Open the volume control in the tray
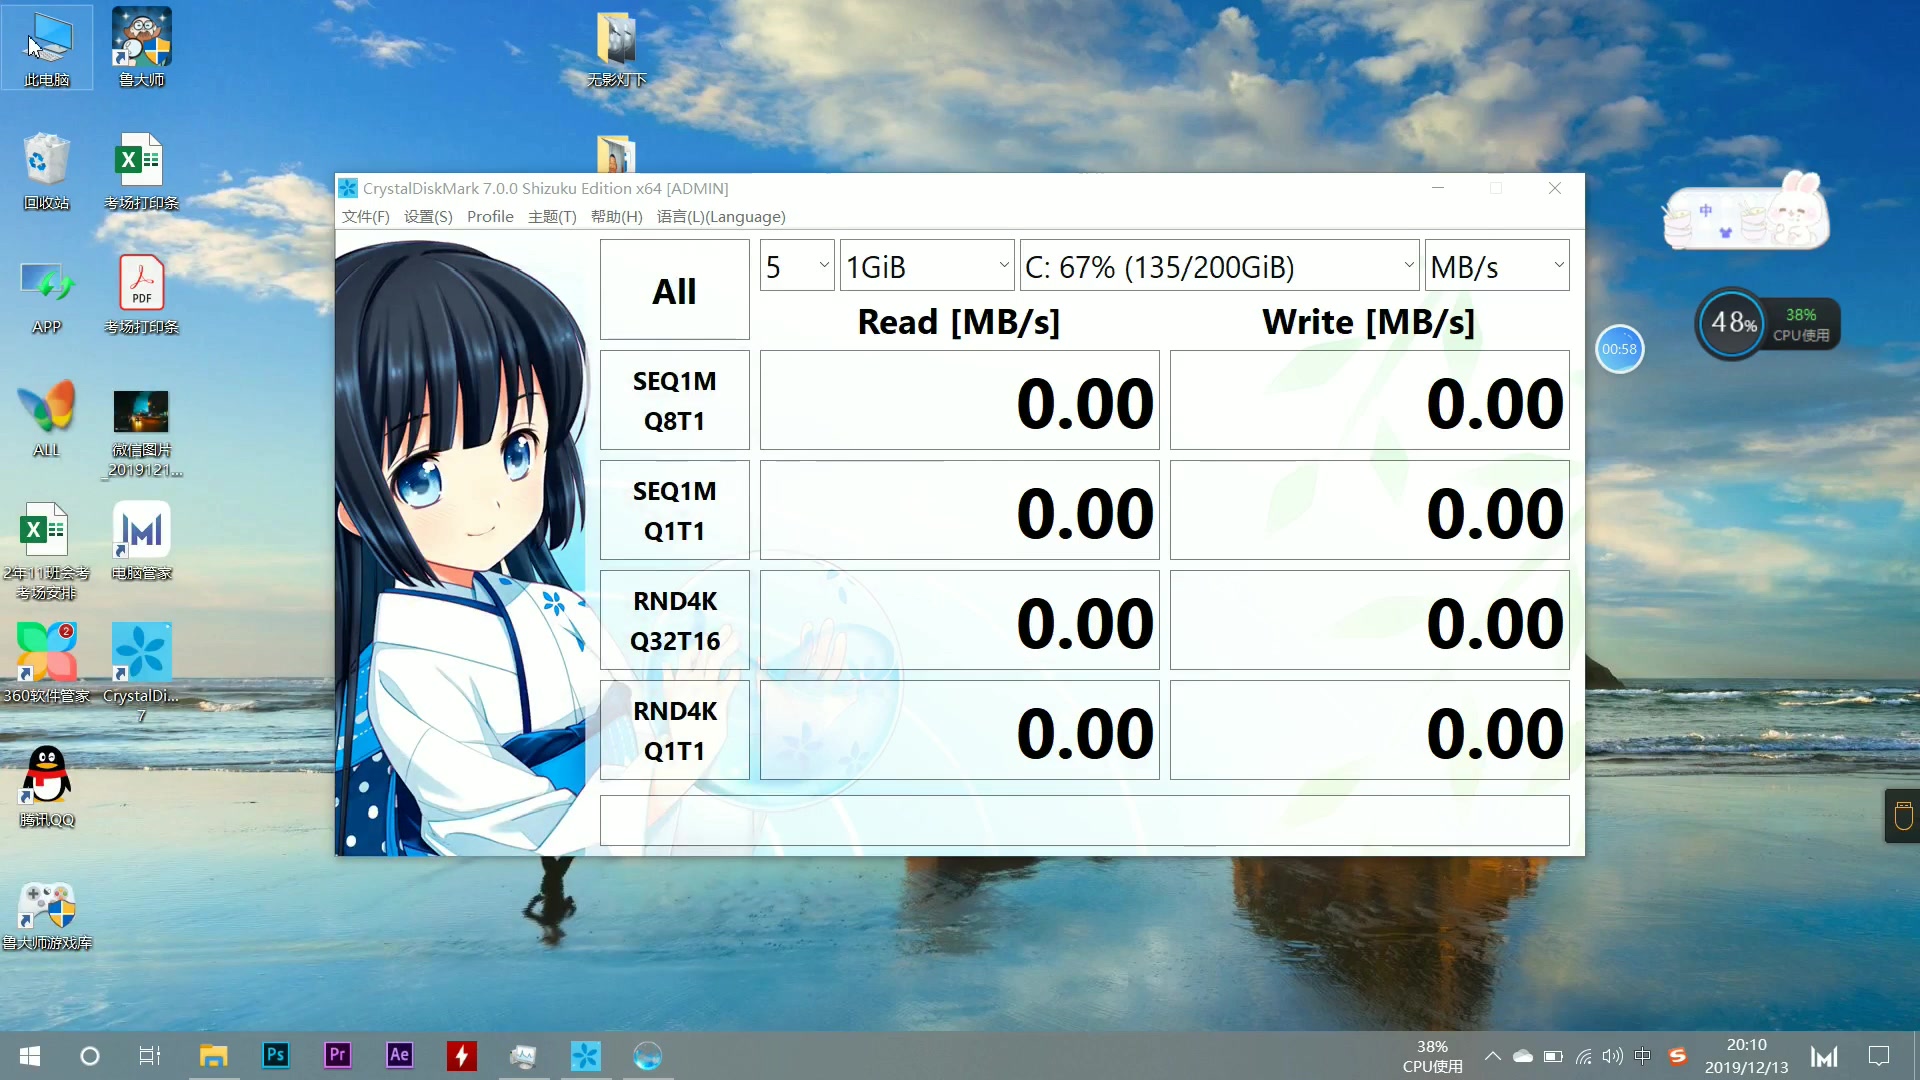Viewport: 1920px width, 1080px height. point(1612,1056)
